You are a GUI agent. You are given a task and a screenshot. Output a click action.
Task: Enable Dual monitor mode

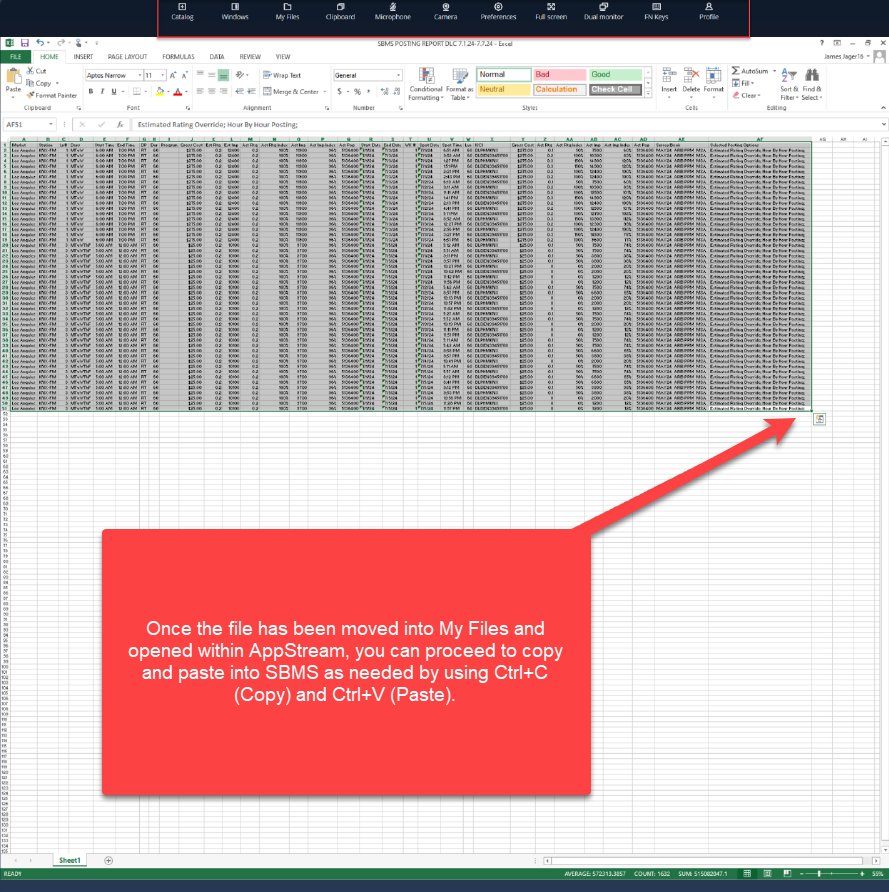click(x=603, y=11)
